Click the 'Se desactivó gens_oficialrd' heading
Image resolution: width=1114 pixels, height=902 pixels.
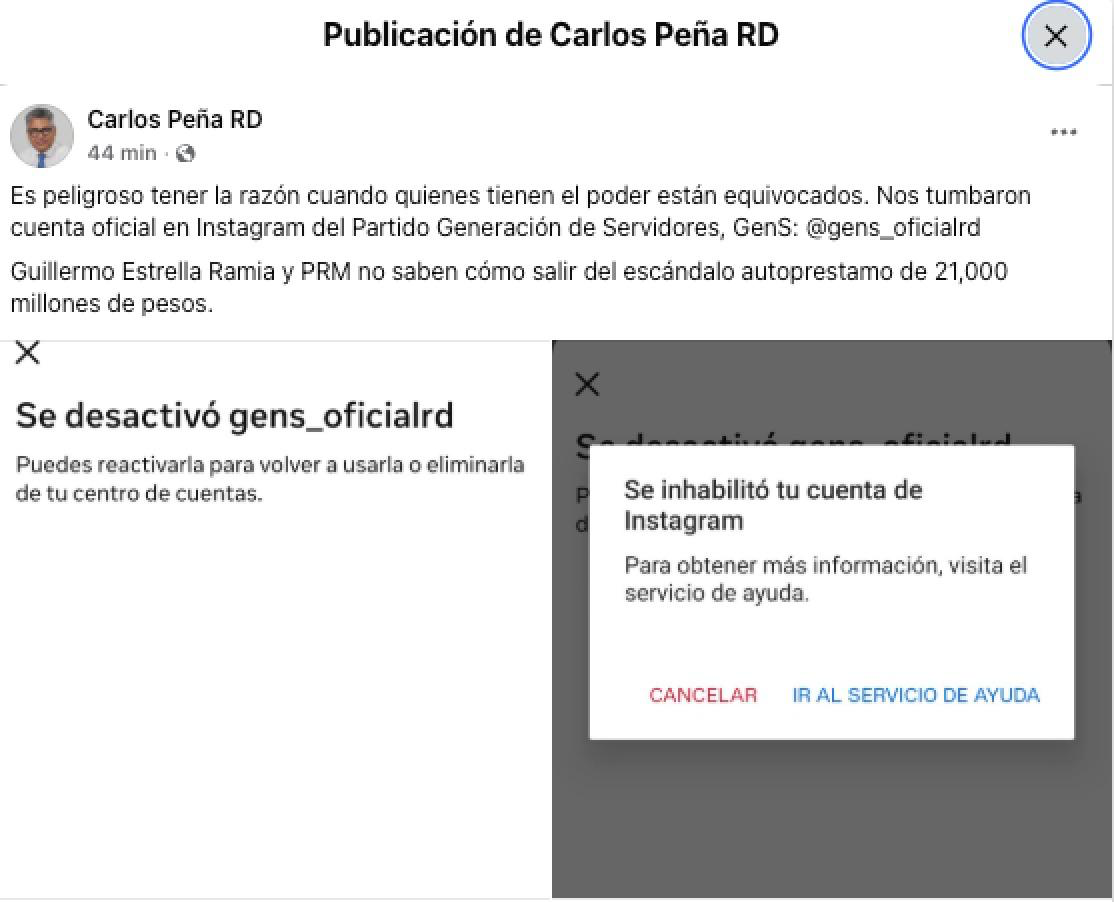click(x=234, y=415)
